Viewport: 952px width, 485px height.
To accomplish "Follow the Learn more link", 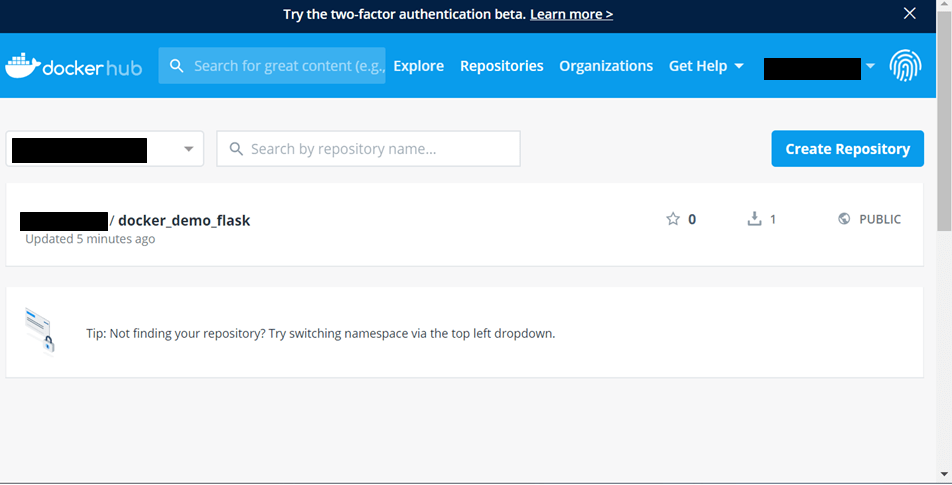I will [x=571, y=14].
